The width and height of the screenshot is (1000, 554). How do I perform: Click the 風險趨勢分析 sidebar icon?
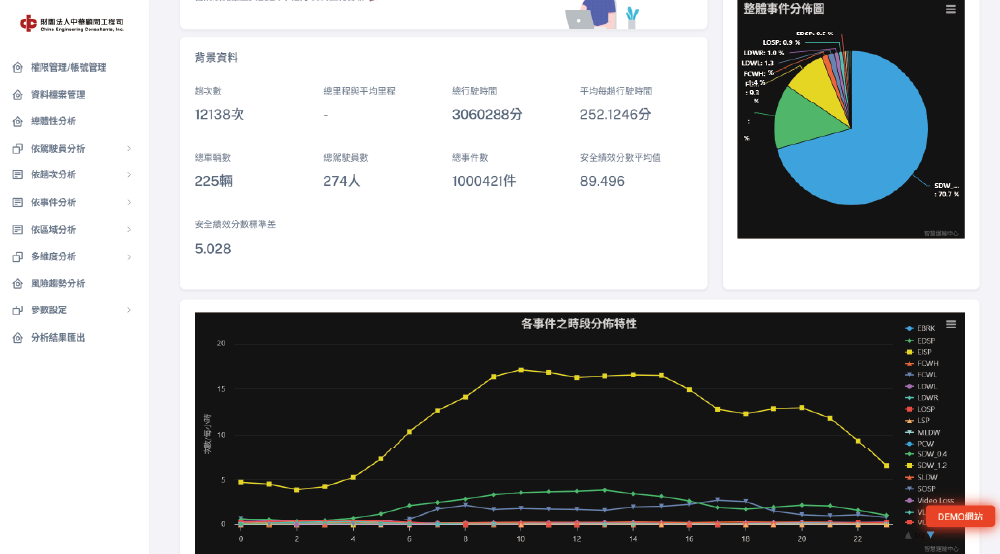click(x=18, y=284)
